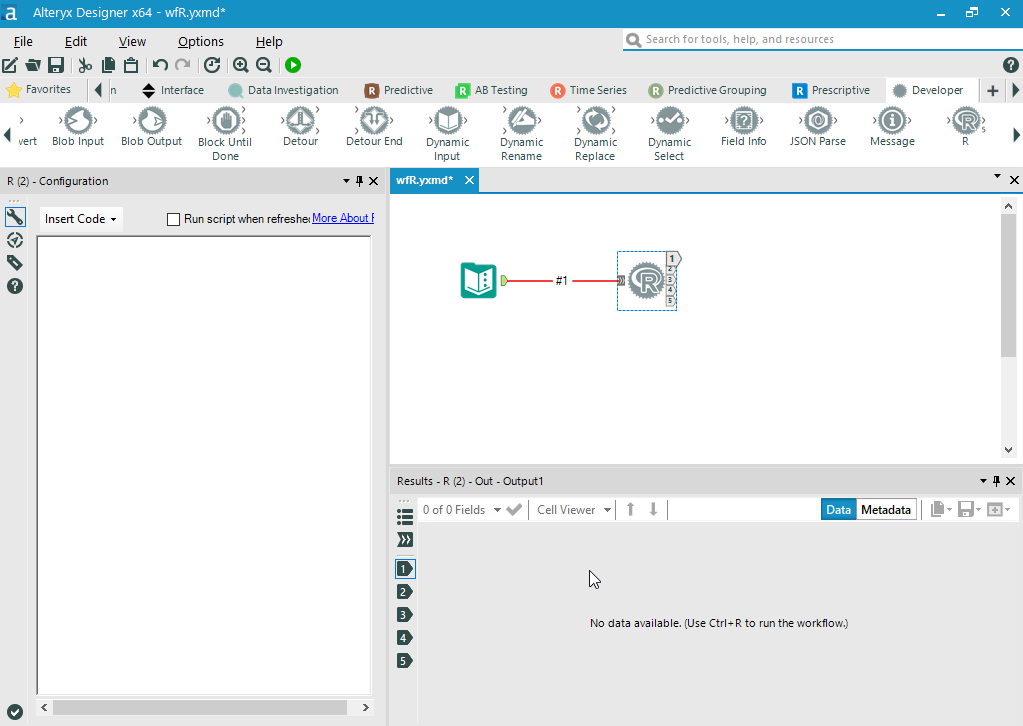
Task: Select the Detour End tool
Action: coord(374,128)
